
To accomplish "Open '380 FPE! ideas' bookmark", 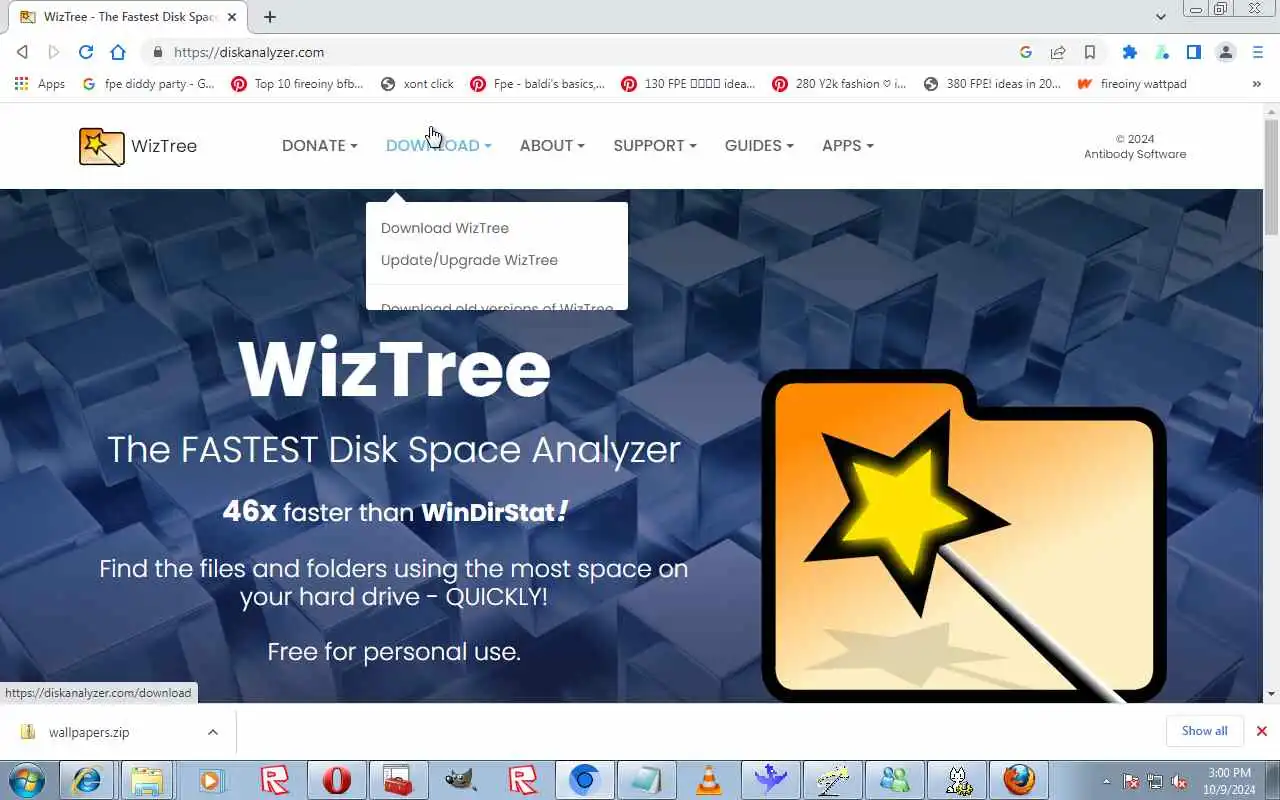I will tap(992, 84).
